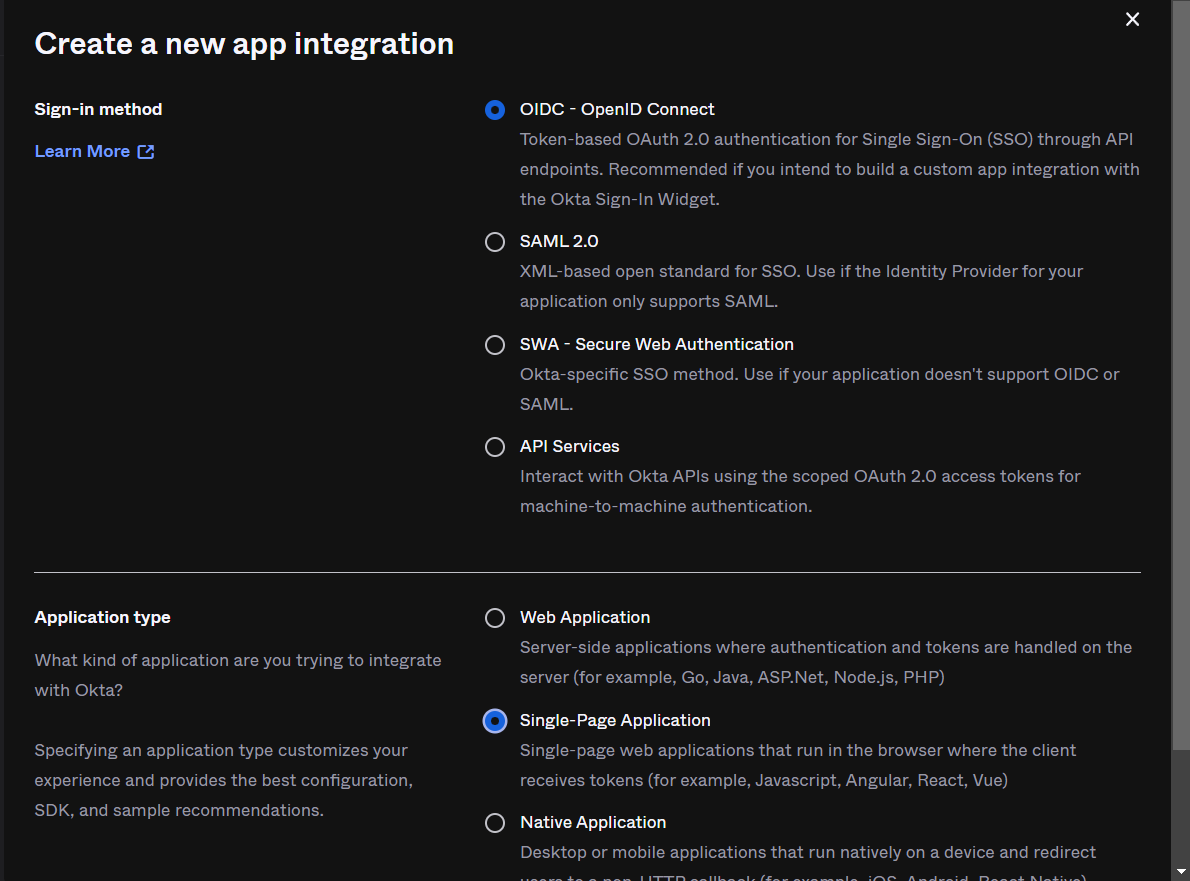1190x881 pixels.
Task: Select the Web Application type
Action: click(x=495, y=618)
